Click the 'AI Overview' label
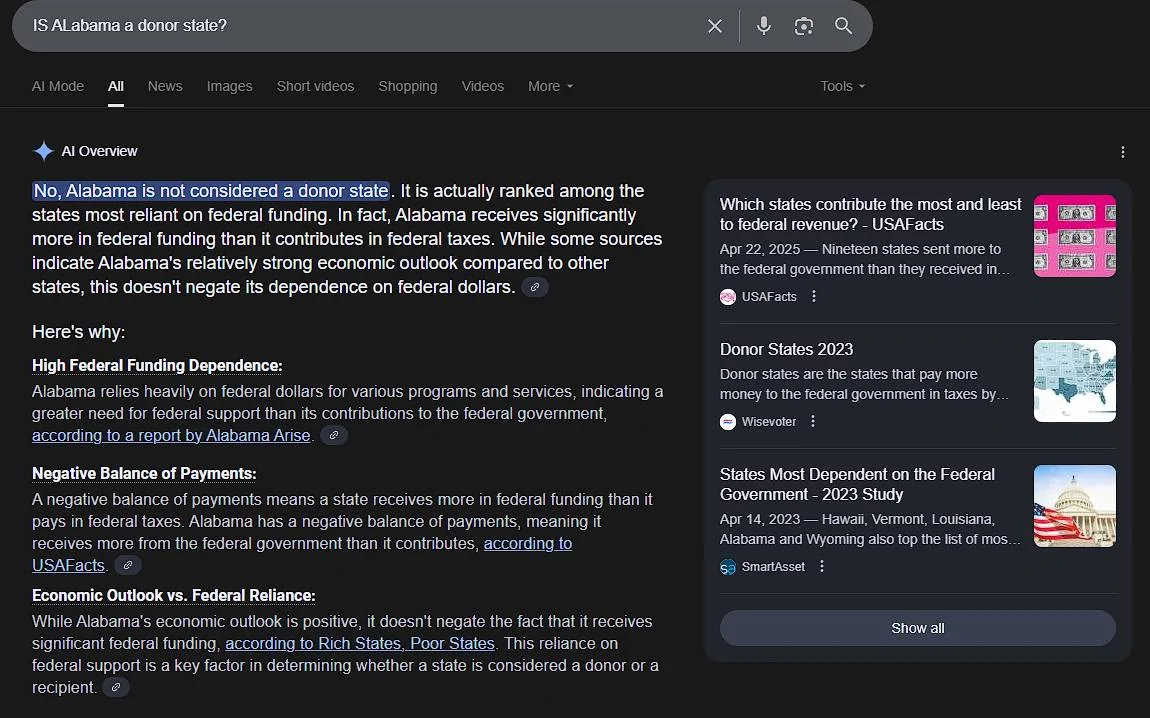Viewport: 1150px width, 718px height. (x=99, y=151)
